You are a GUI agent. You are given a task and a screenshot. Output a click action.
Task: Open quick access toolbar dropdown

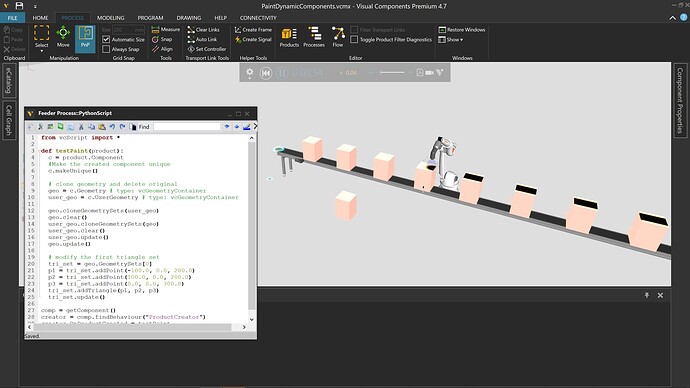tap(35, 7)
